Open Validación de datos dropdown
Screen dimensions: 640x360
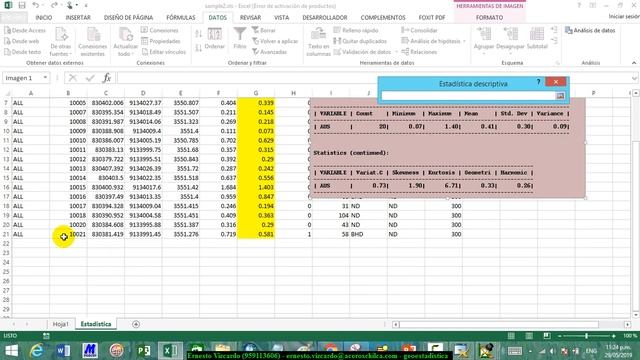click(x=365, y=52)
